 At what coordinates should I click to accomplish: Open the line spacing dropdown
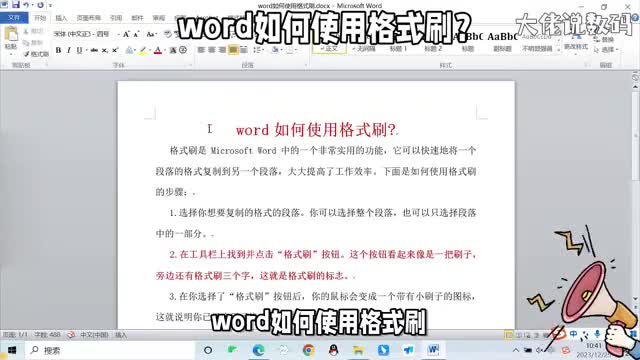258,50
